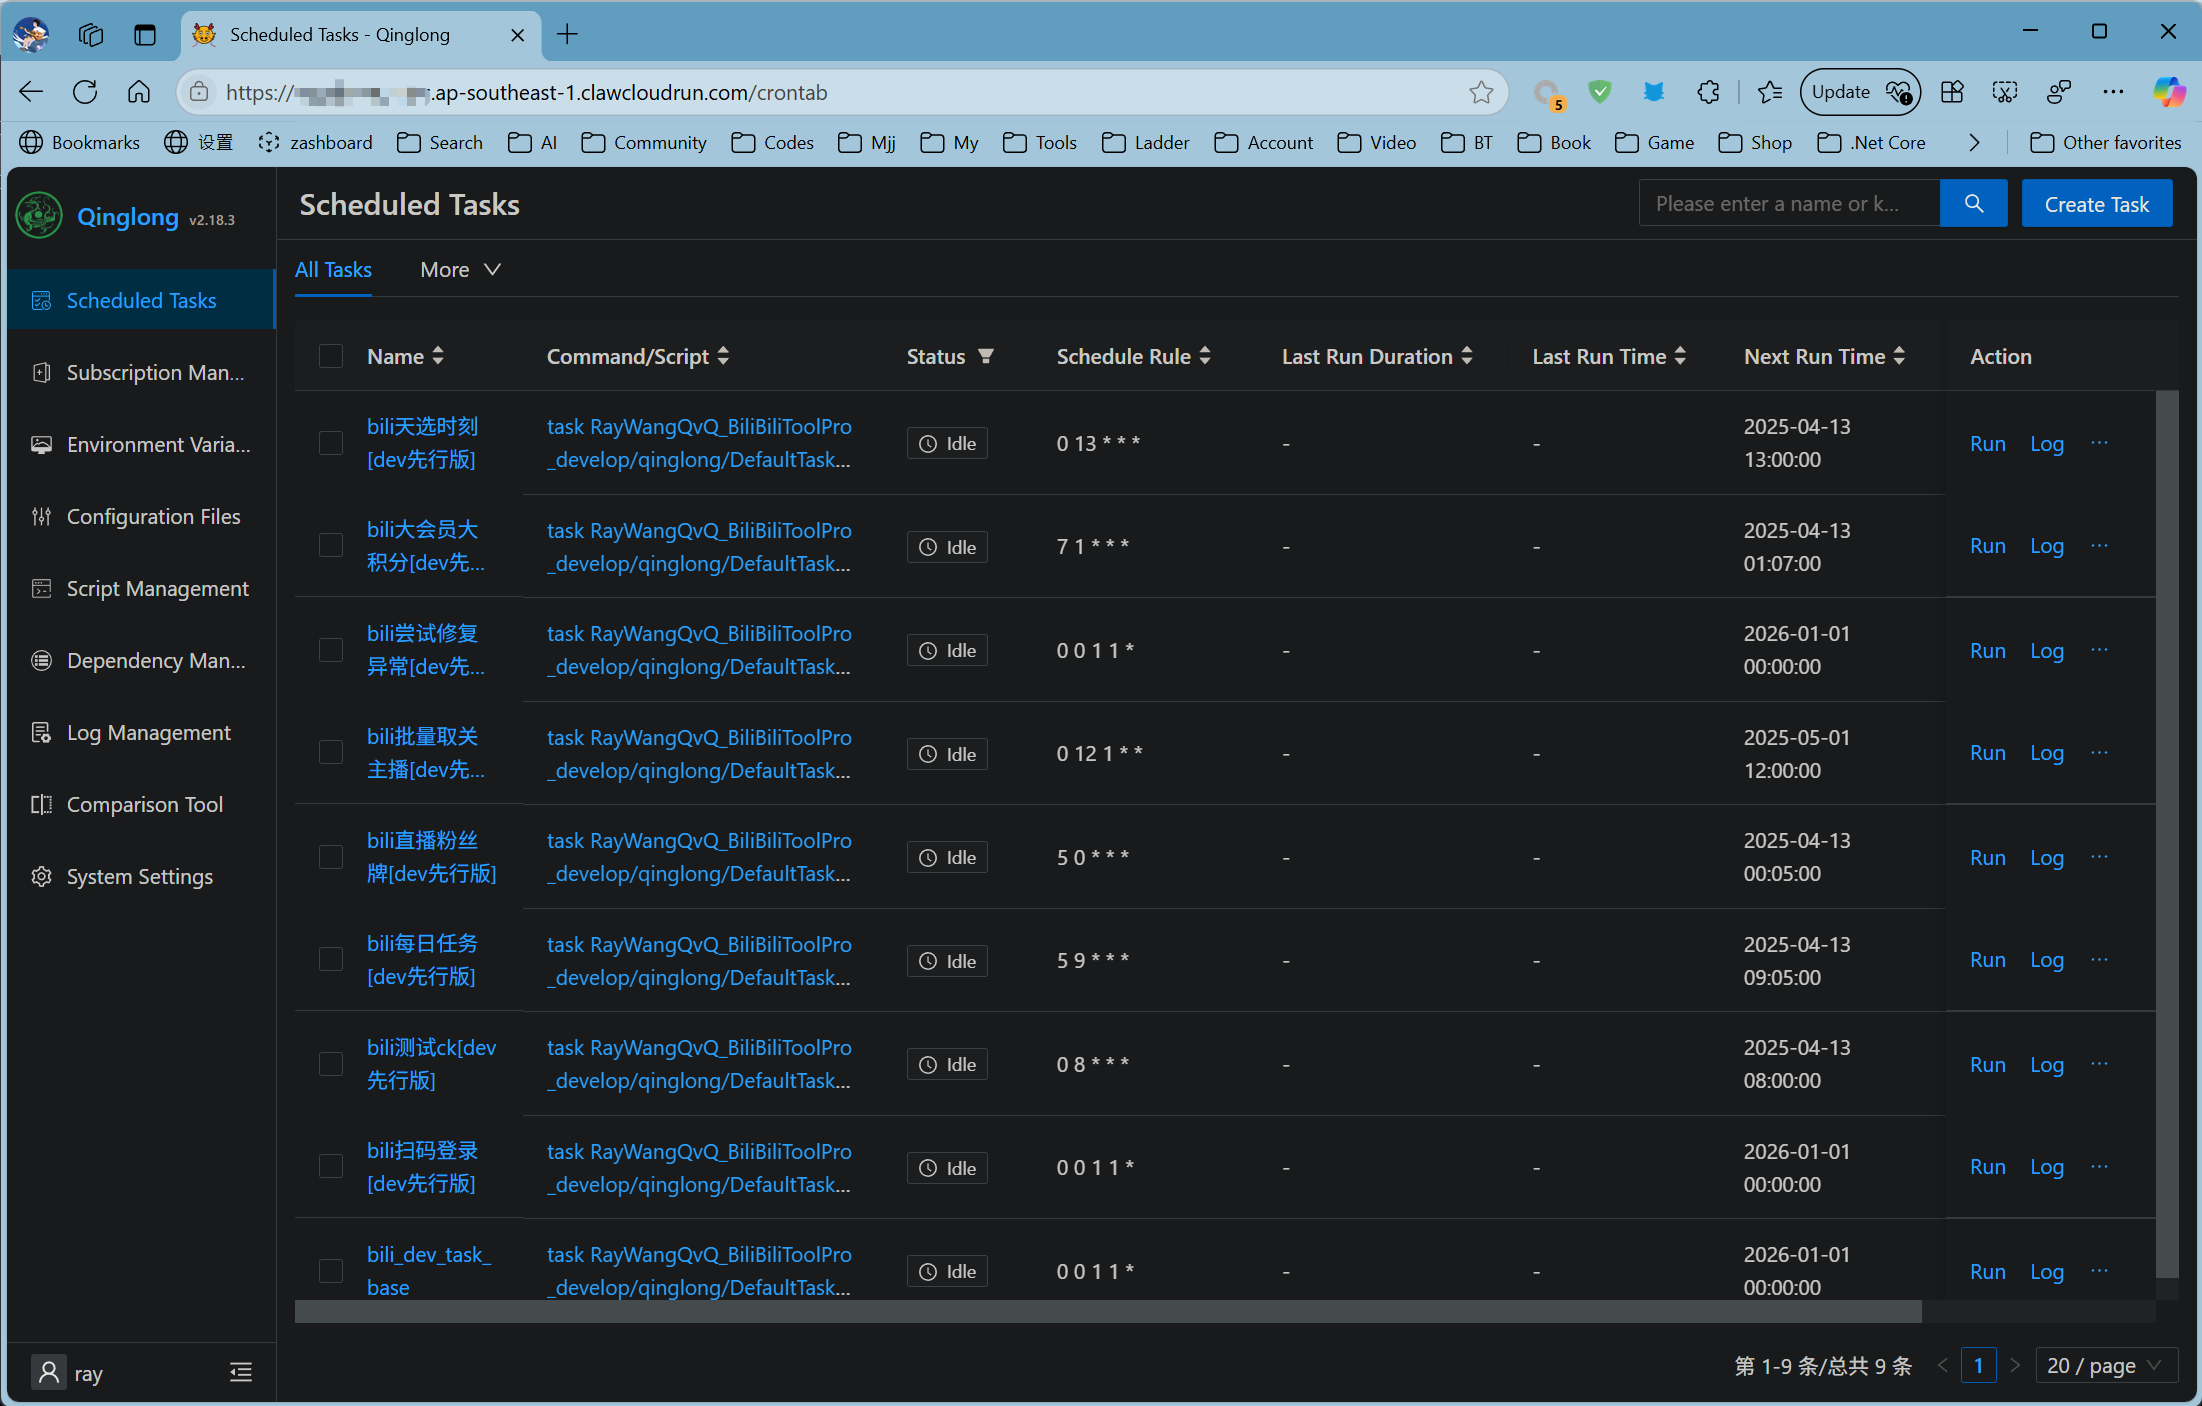Expand the More views dropdown
Viewport: 2202px width, 1406px height.
(460, 270)
